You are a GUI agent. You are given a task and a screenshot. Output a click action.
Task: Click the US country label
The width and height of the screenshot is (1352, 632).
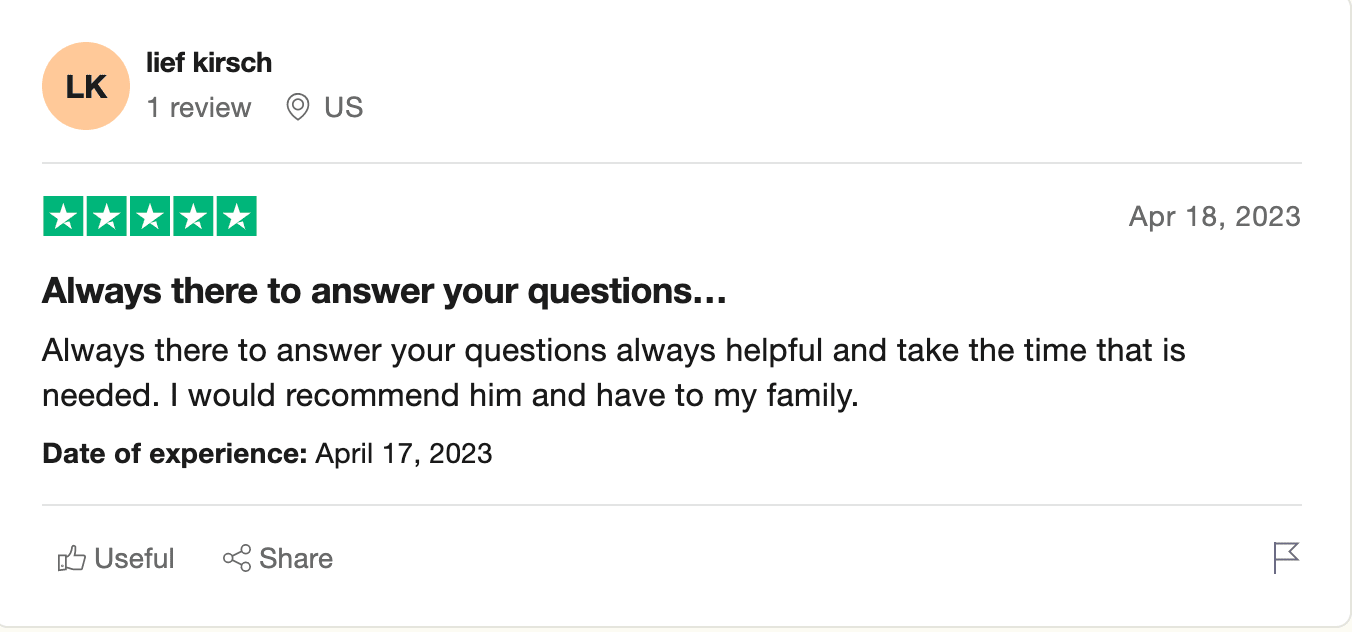point(343,107)
